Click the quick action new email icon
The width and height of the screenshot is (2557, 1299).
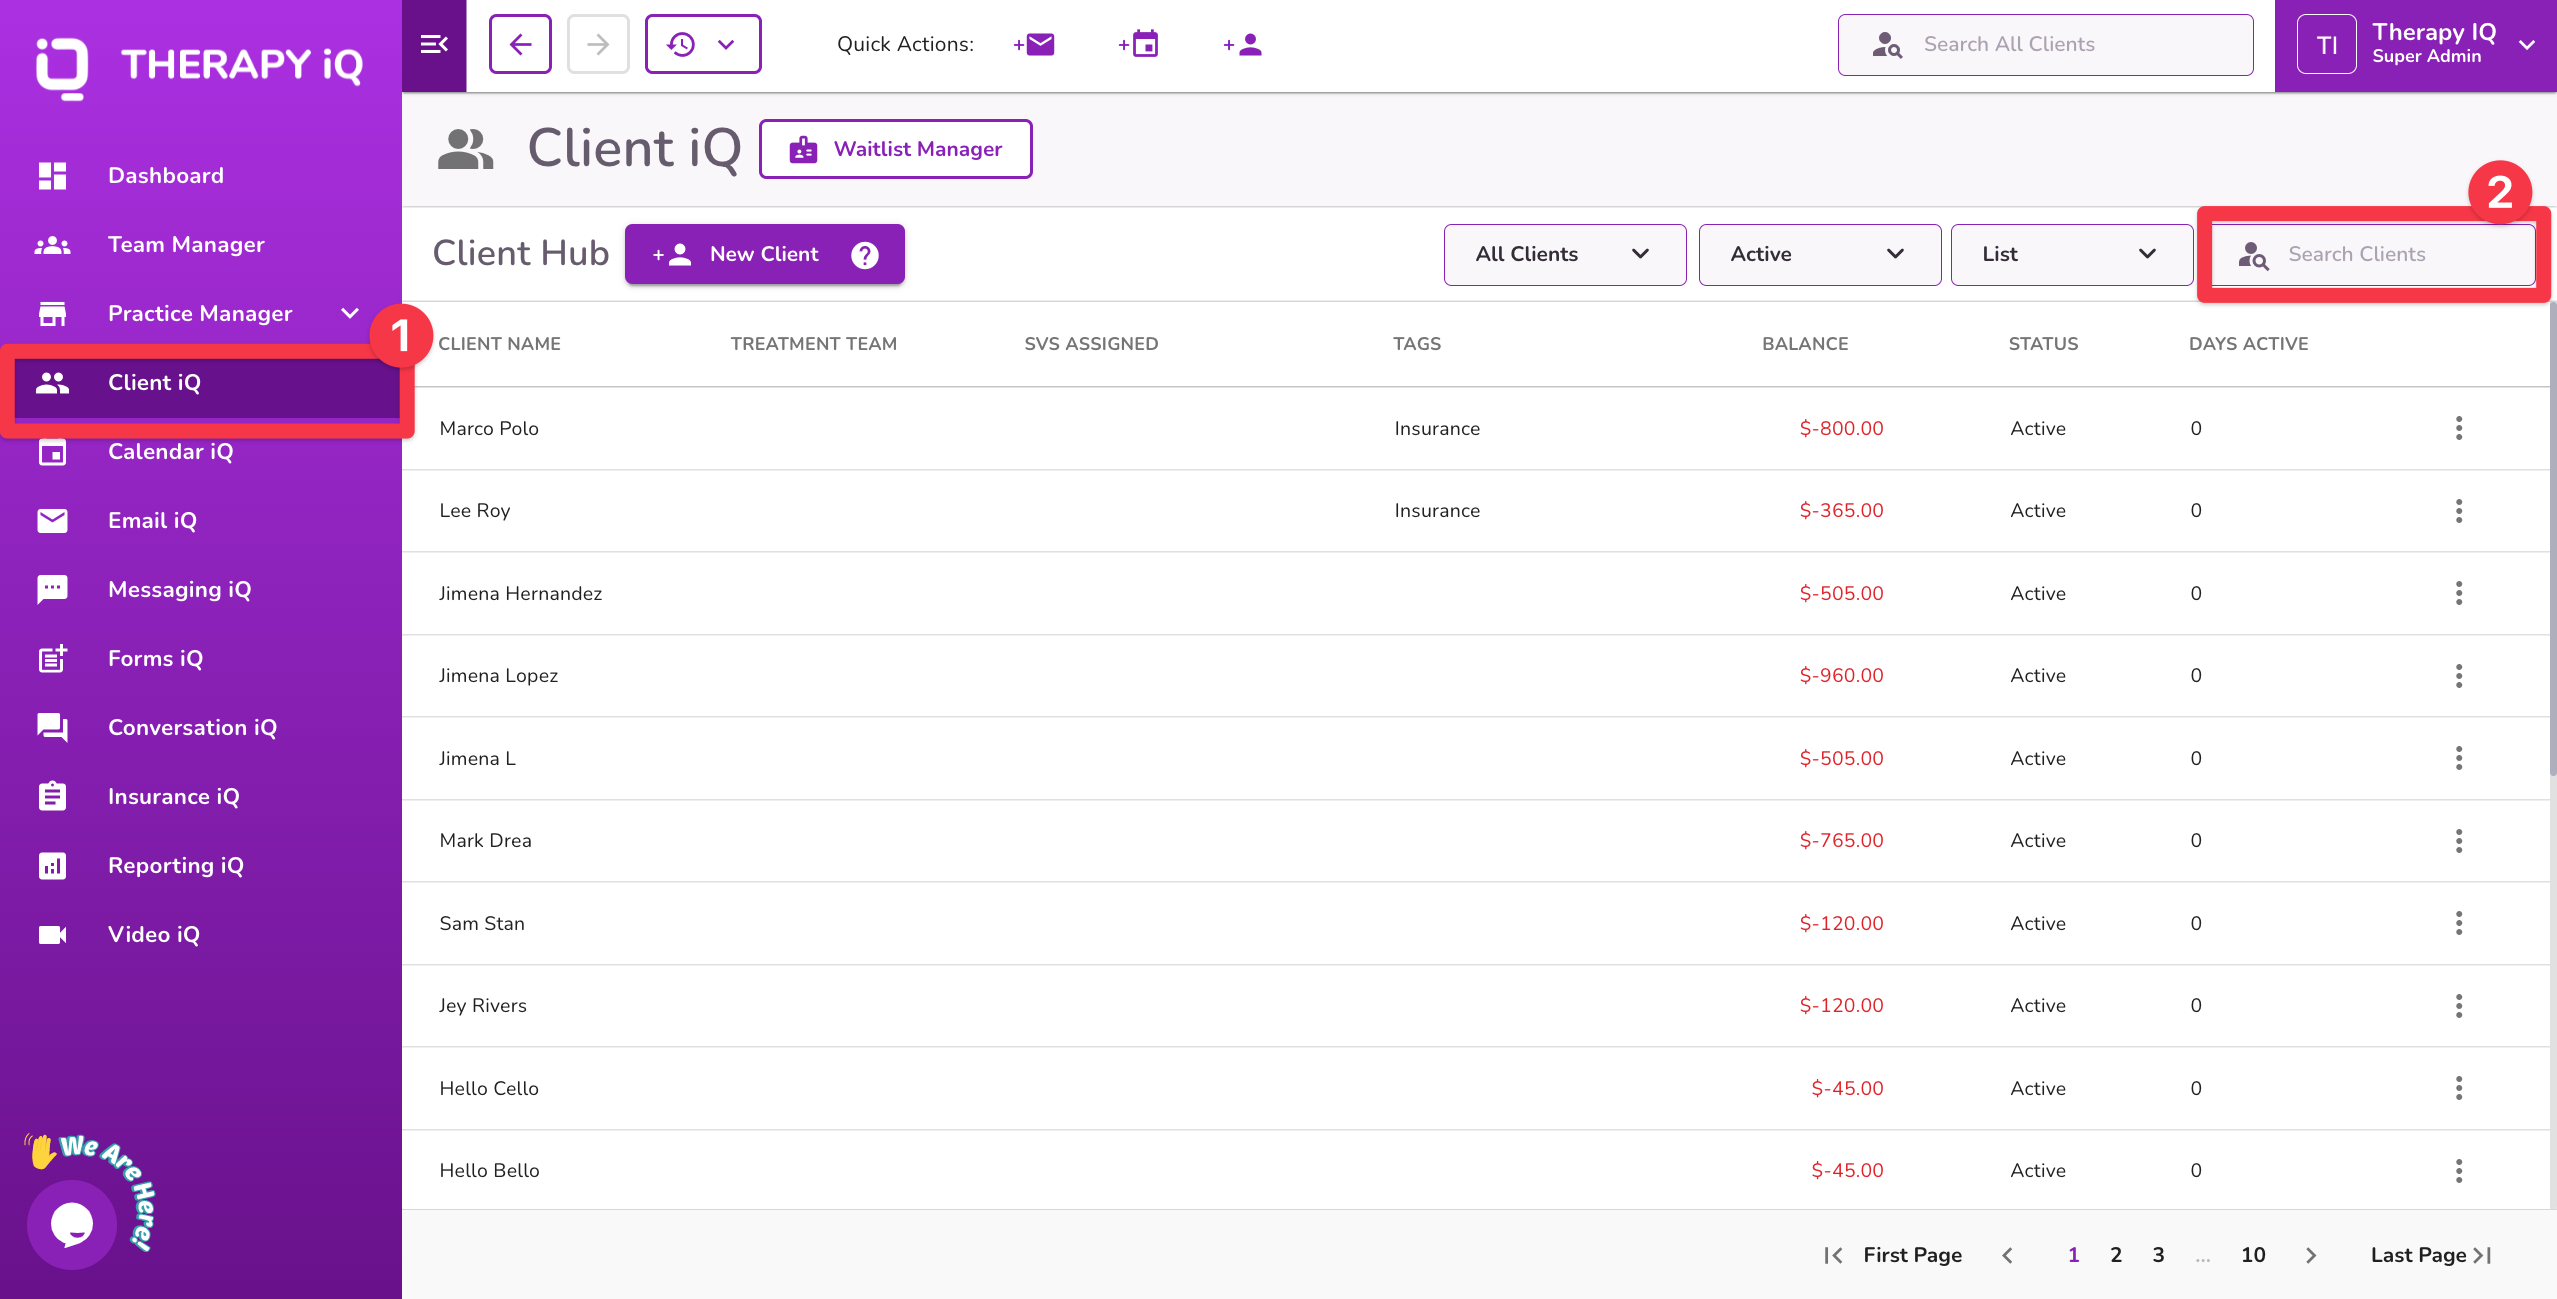click(x=1035, y=45)
